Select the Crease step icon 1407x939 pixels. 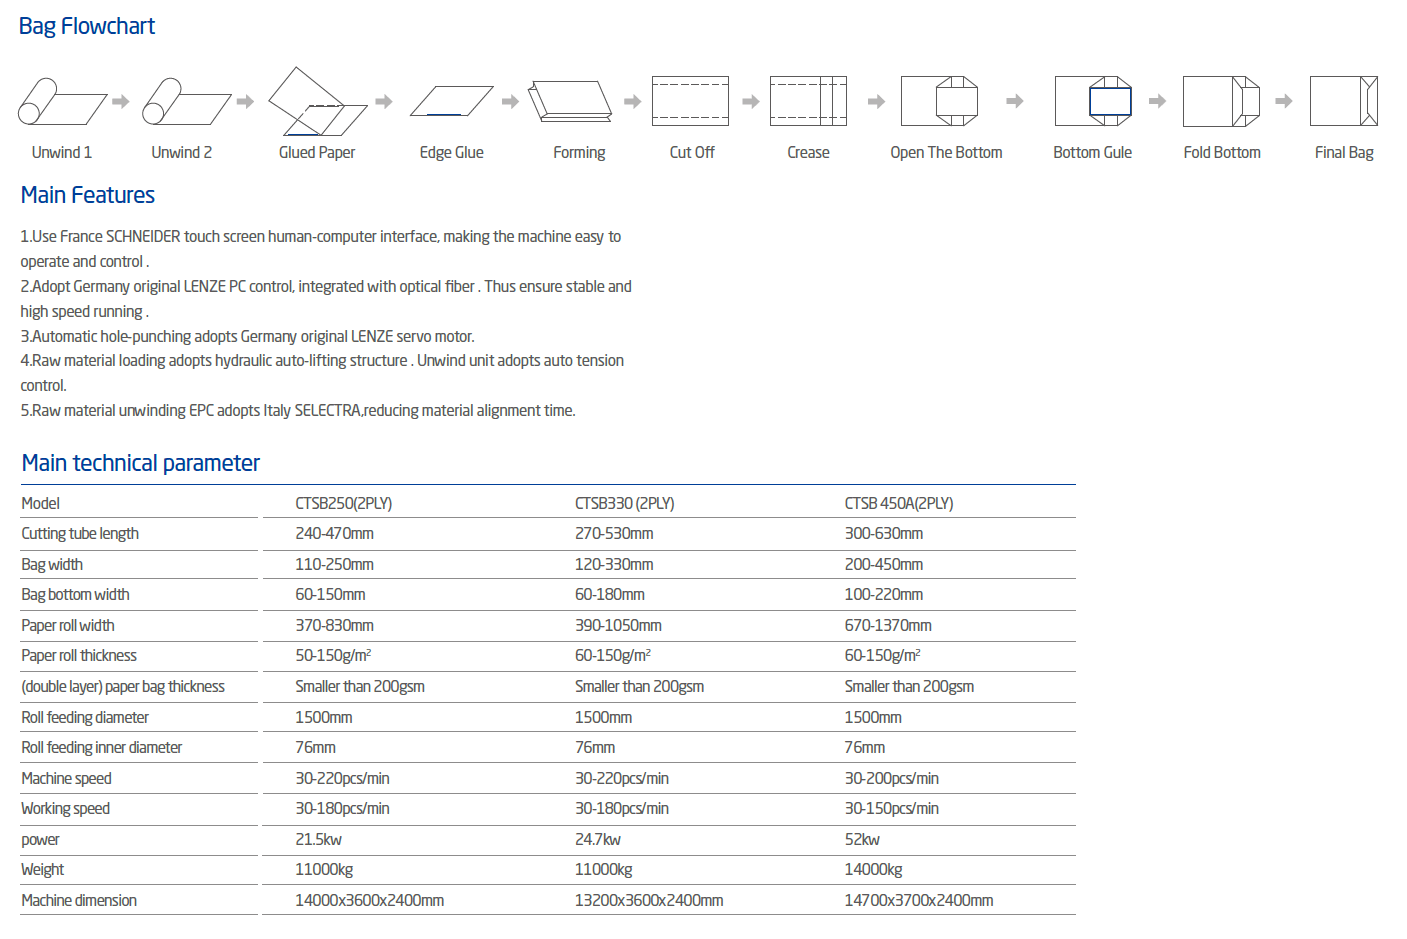pos(808,101)
